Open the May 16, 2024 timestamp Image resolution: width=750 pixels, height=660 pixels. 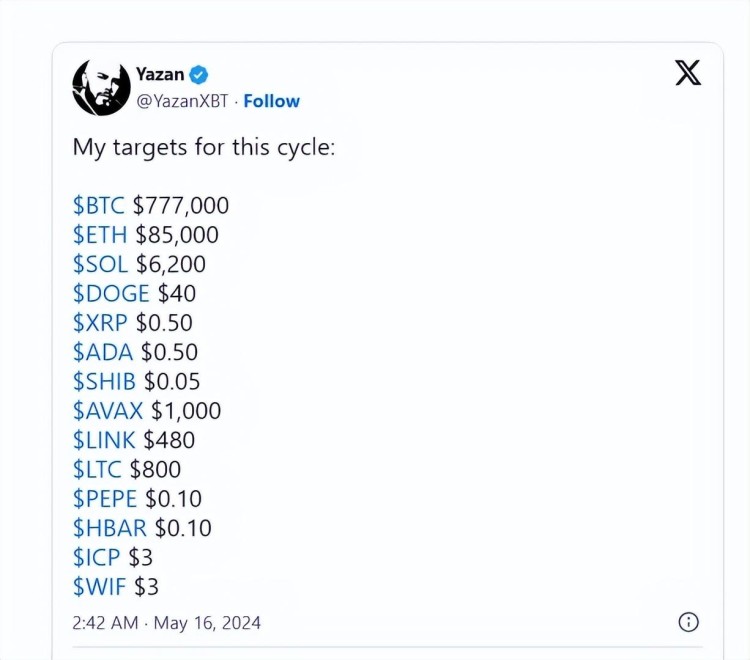click(x=207, y=623)
